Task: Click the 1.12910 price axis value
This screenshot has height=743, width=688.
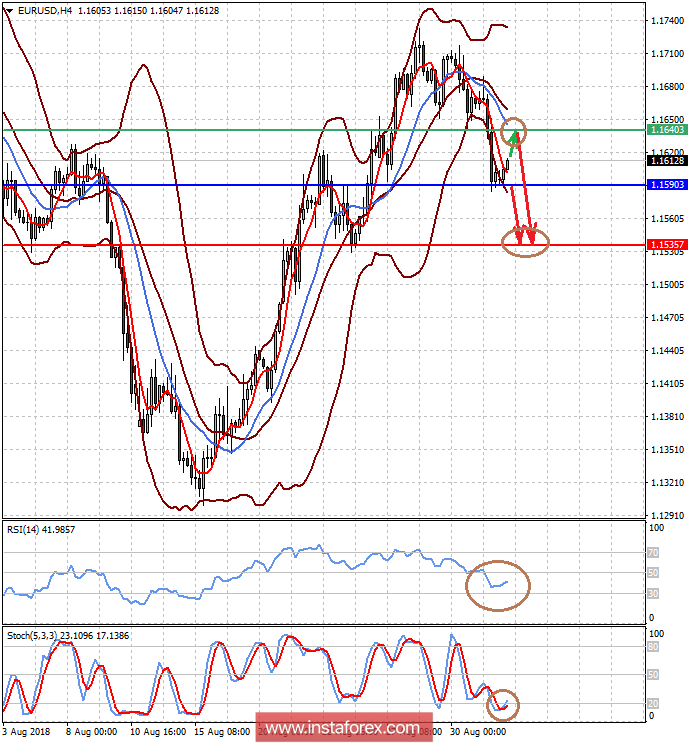Action: click(668, 516)
